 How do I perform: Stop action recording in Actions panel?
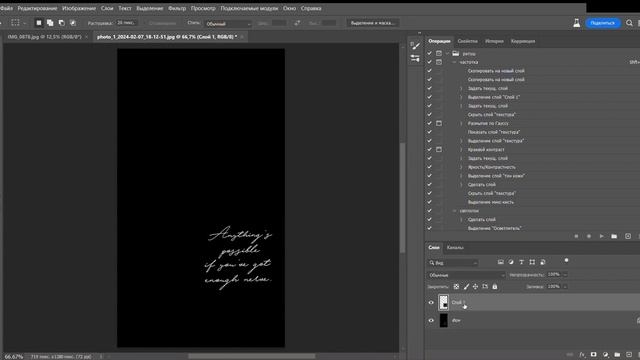pyautogui.click(x=576, y=236)
